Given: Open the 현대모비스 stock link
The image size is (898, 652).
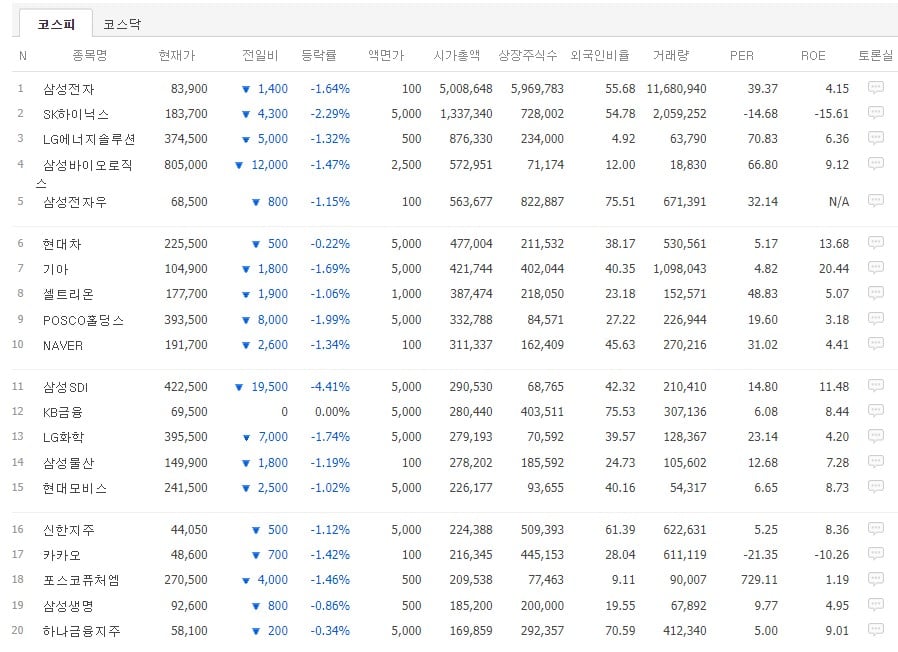Looking at the screenshot, I should (75, 488).
